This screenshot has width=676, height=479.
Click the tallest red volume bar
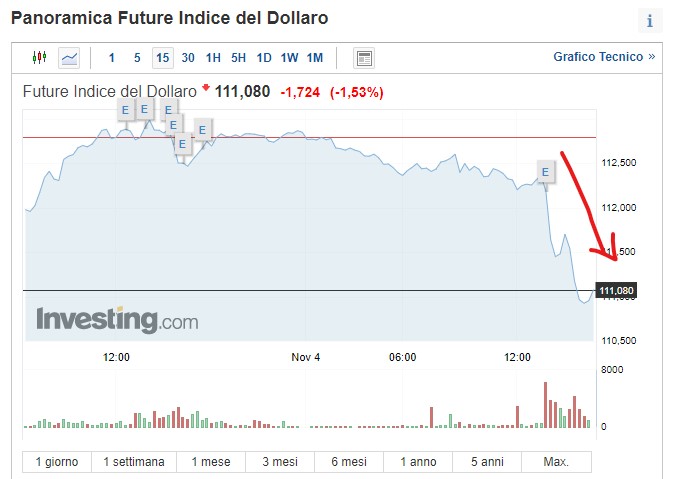[x=545, y=405]
